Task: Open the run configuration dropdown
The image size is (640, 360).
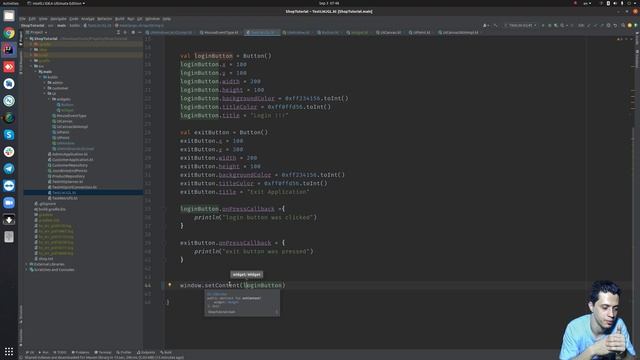Action: pos(521,25)
